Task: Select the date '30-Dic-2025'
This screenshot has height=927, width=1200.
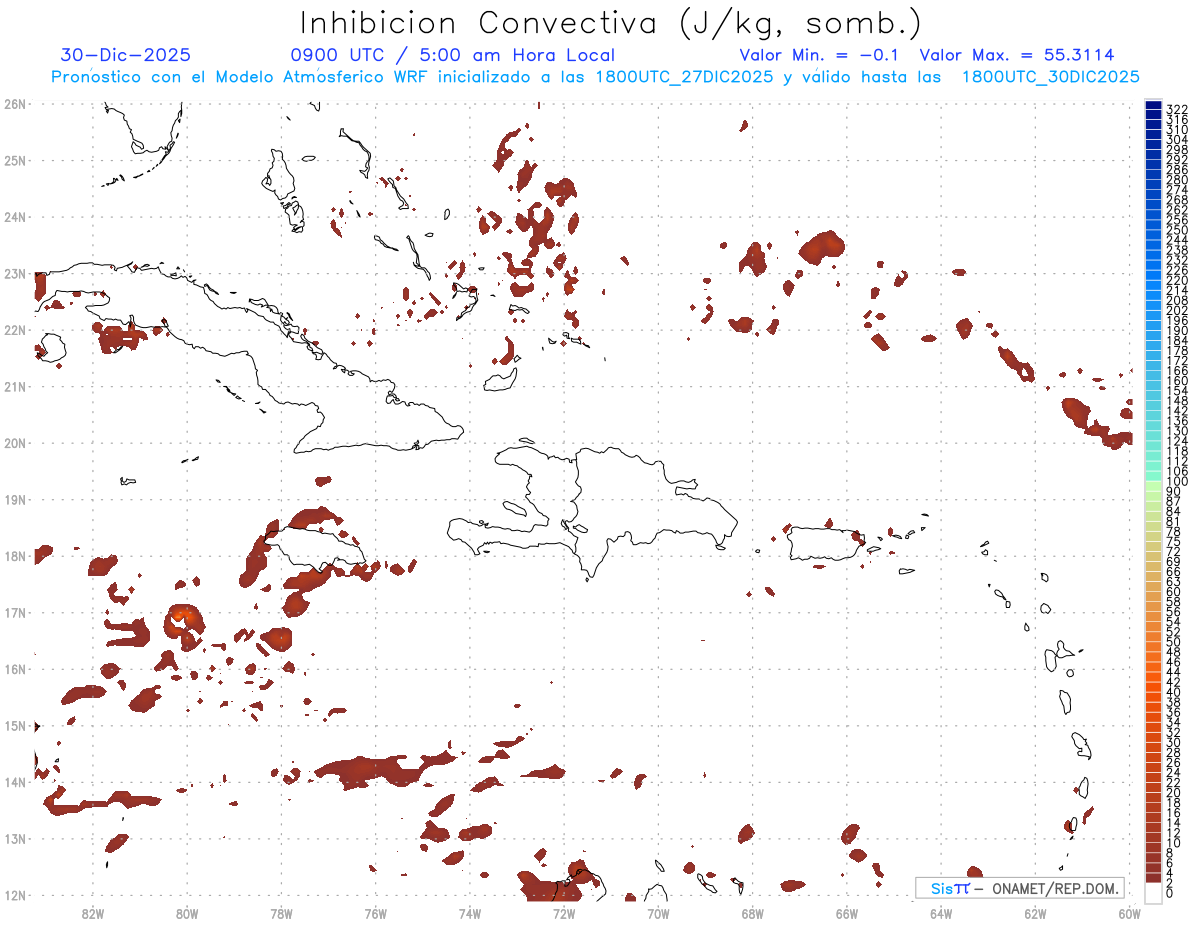Action: tap(125, 56)
